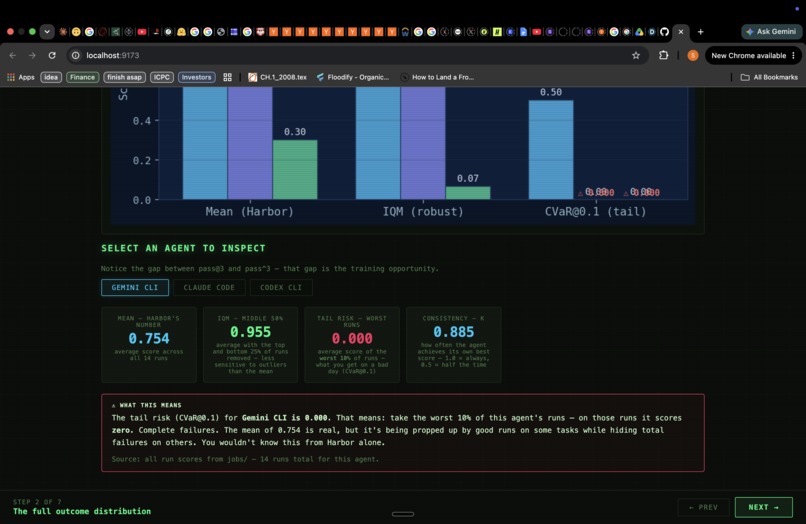This screenshot has height=524, width=806.
Task: Switch to the globe favicon tab
Action: pos(221,32)
